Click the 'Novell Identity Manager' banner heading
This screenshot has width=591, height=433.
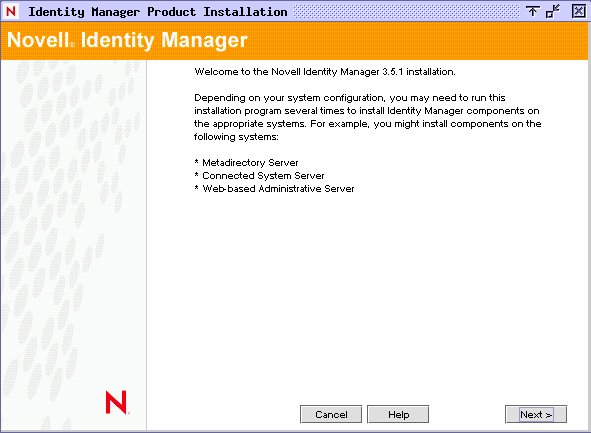pyautogui.click(x=127, y=40)
